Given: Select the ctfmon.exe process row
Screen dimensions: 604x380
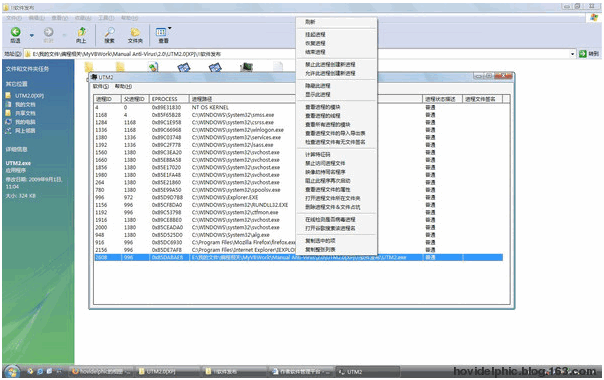Looking at the screenshot, I should coord(299,212).
